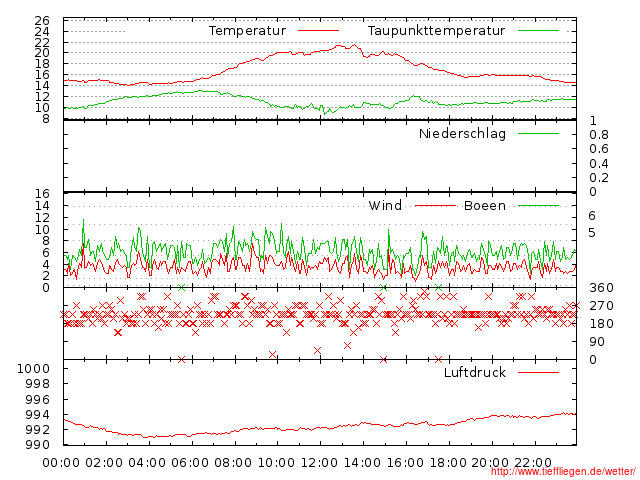This screenshot has height=480, width=640.
Task: Click the Niederschlag legend label
Action: tap(462, 133)
